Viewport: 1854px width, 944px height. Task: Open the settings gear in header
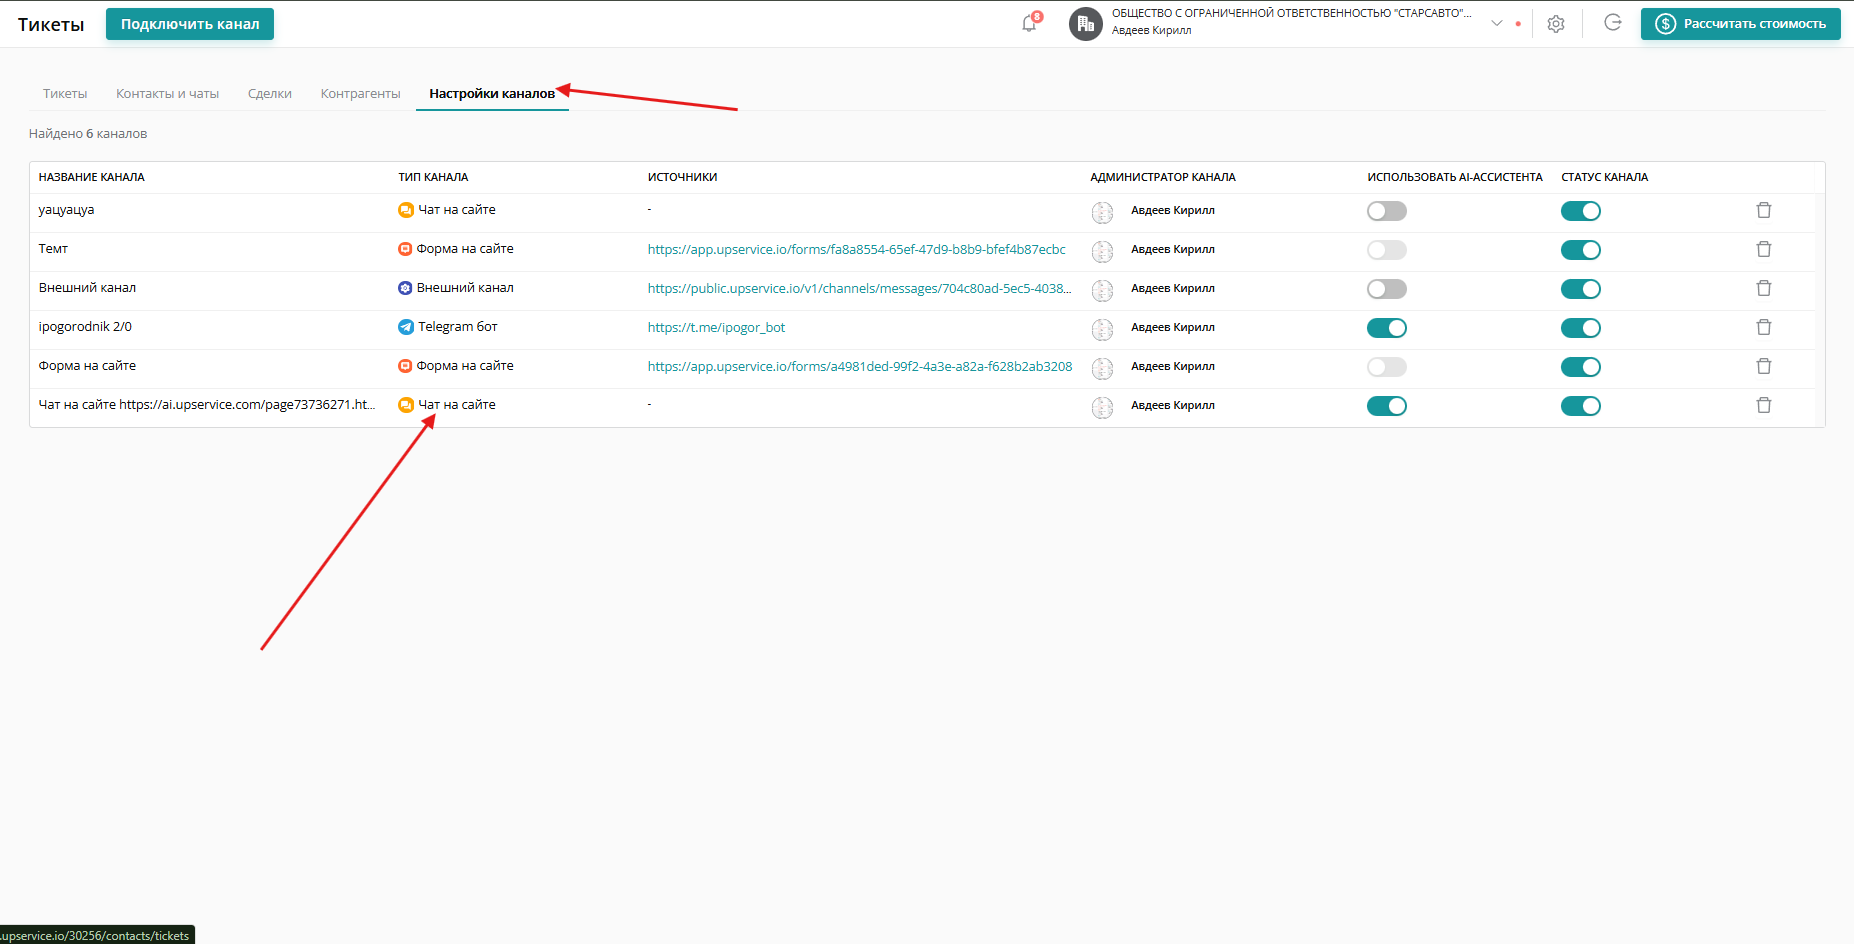[1556, 24]
